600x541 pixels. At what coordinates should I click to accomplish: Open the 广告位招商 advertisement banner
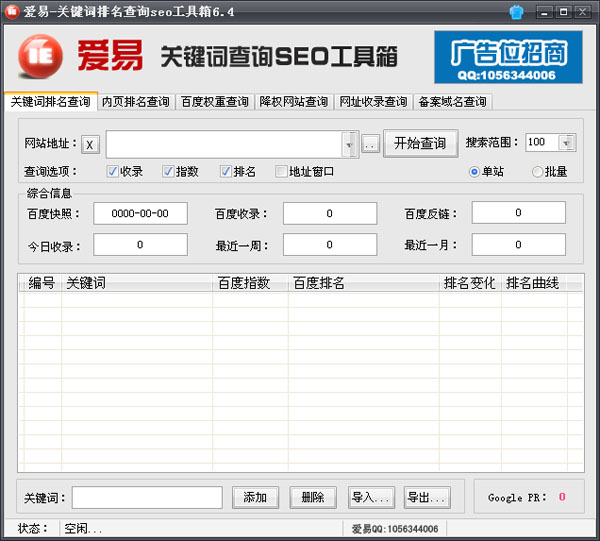[508, 57]
